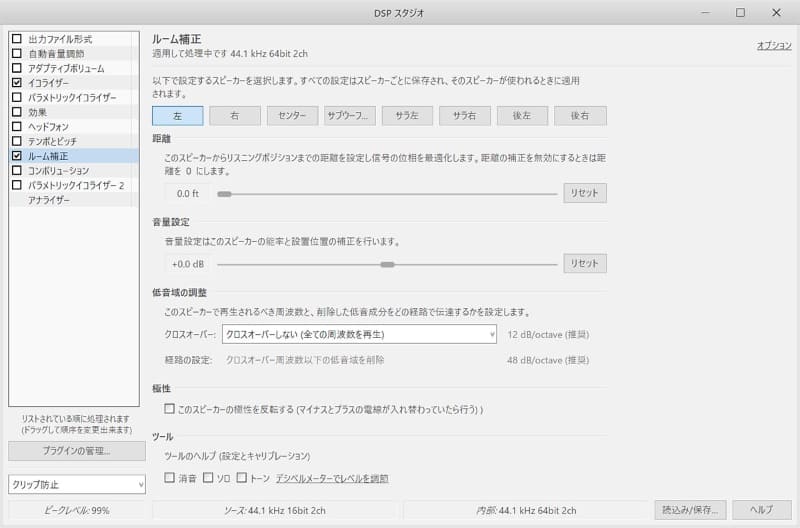This screenshot has height=528, width=800.
Task: Uncheck the ルーム補正 checkbox
Action: (x=17, y=156)
